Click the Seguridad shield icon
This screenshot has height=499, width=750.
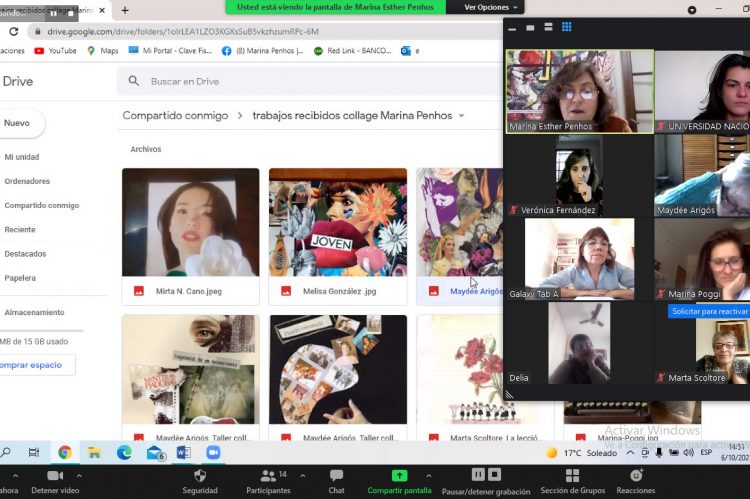[199, 476]
